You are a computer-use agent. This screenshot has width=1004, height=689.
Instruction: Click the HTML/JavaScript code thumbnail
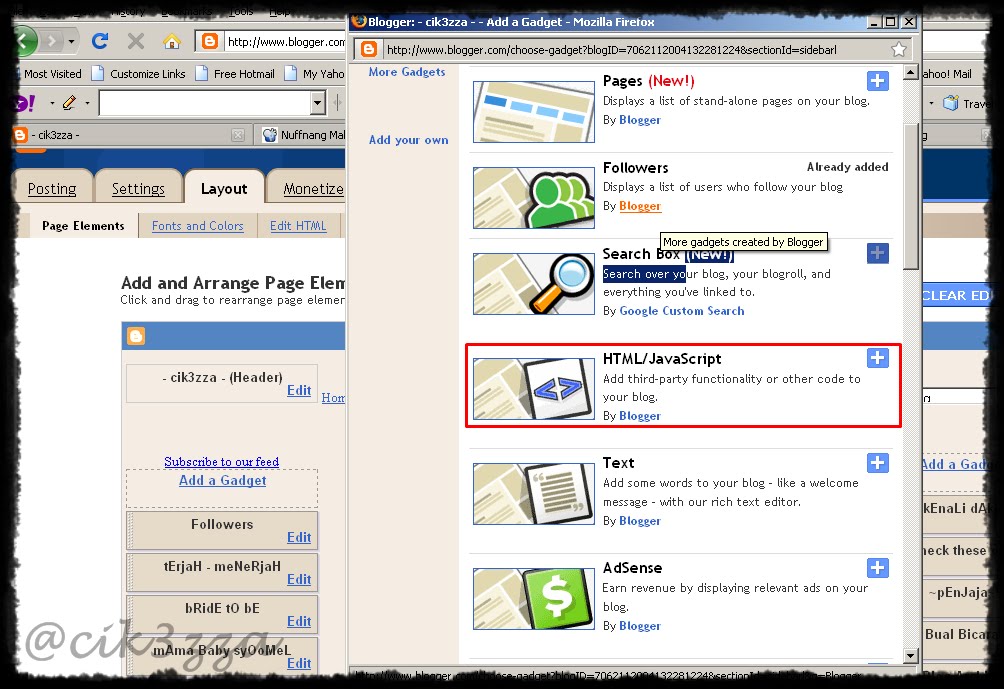pyautogui.click(x=533, y=389)
